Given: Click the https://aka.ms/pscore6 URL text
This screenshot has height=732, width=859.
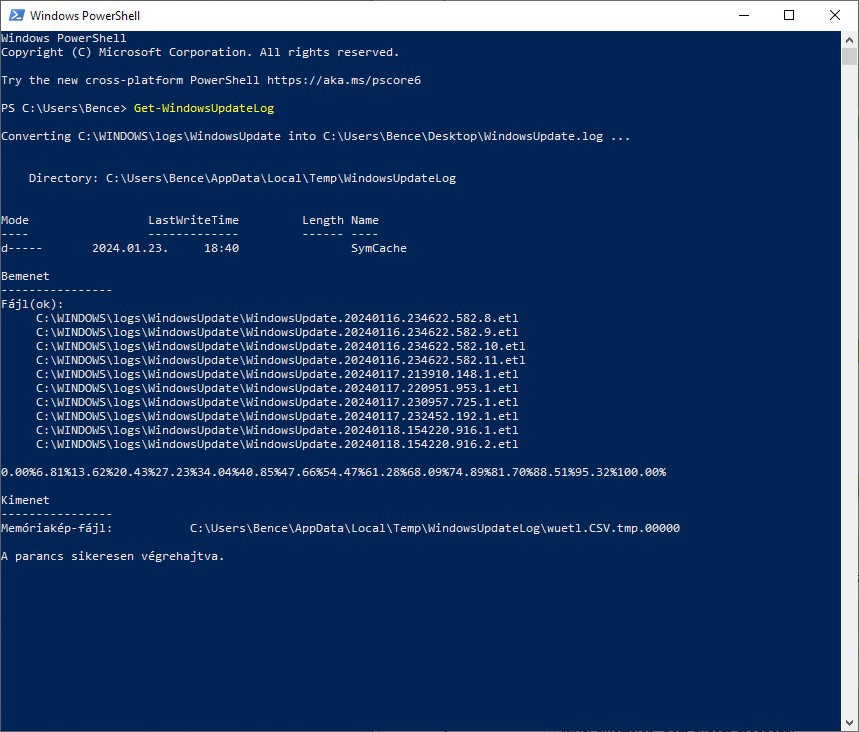Looking at the screenshot, I should 344,80.
